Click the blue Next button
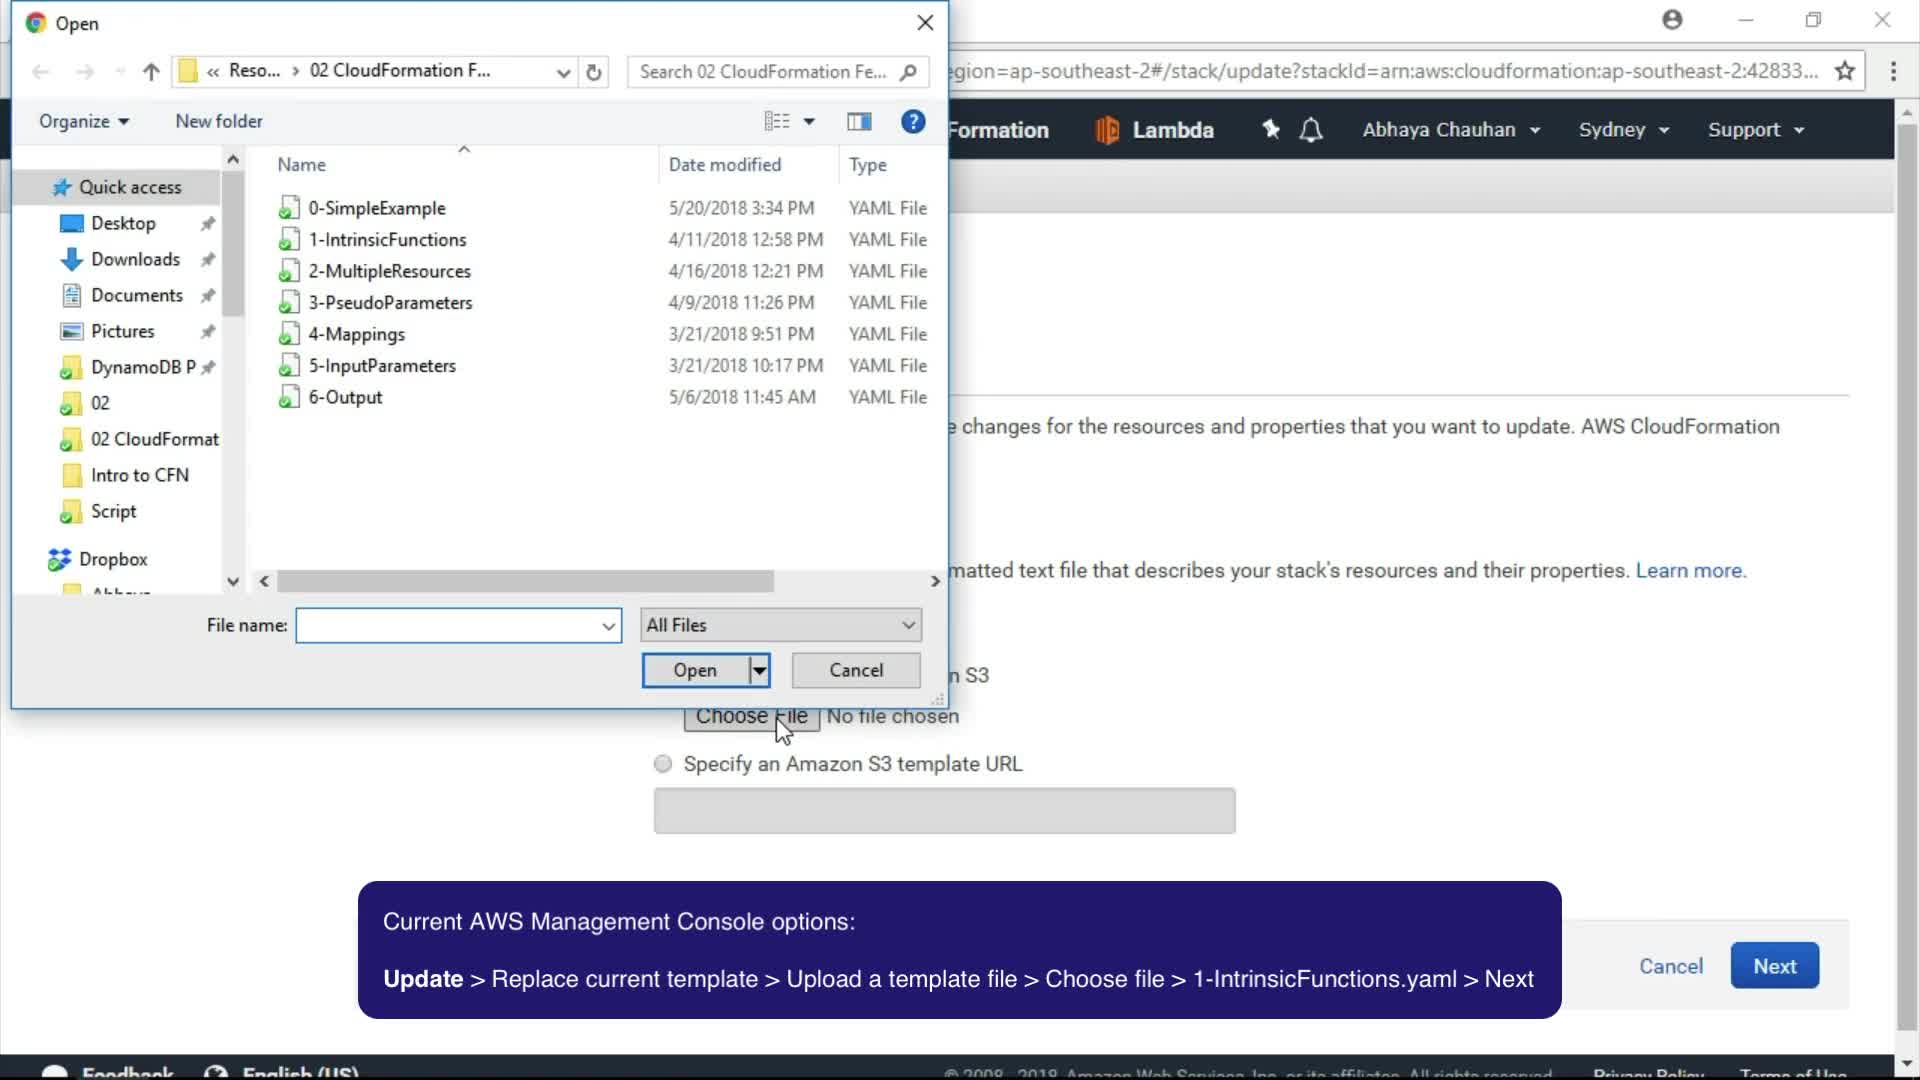The width and height of the screenshot is (1920, 1080). coord(1774,966)
